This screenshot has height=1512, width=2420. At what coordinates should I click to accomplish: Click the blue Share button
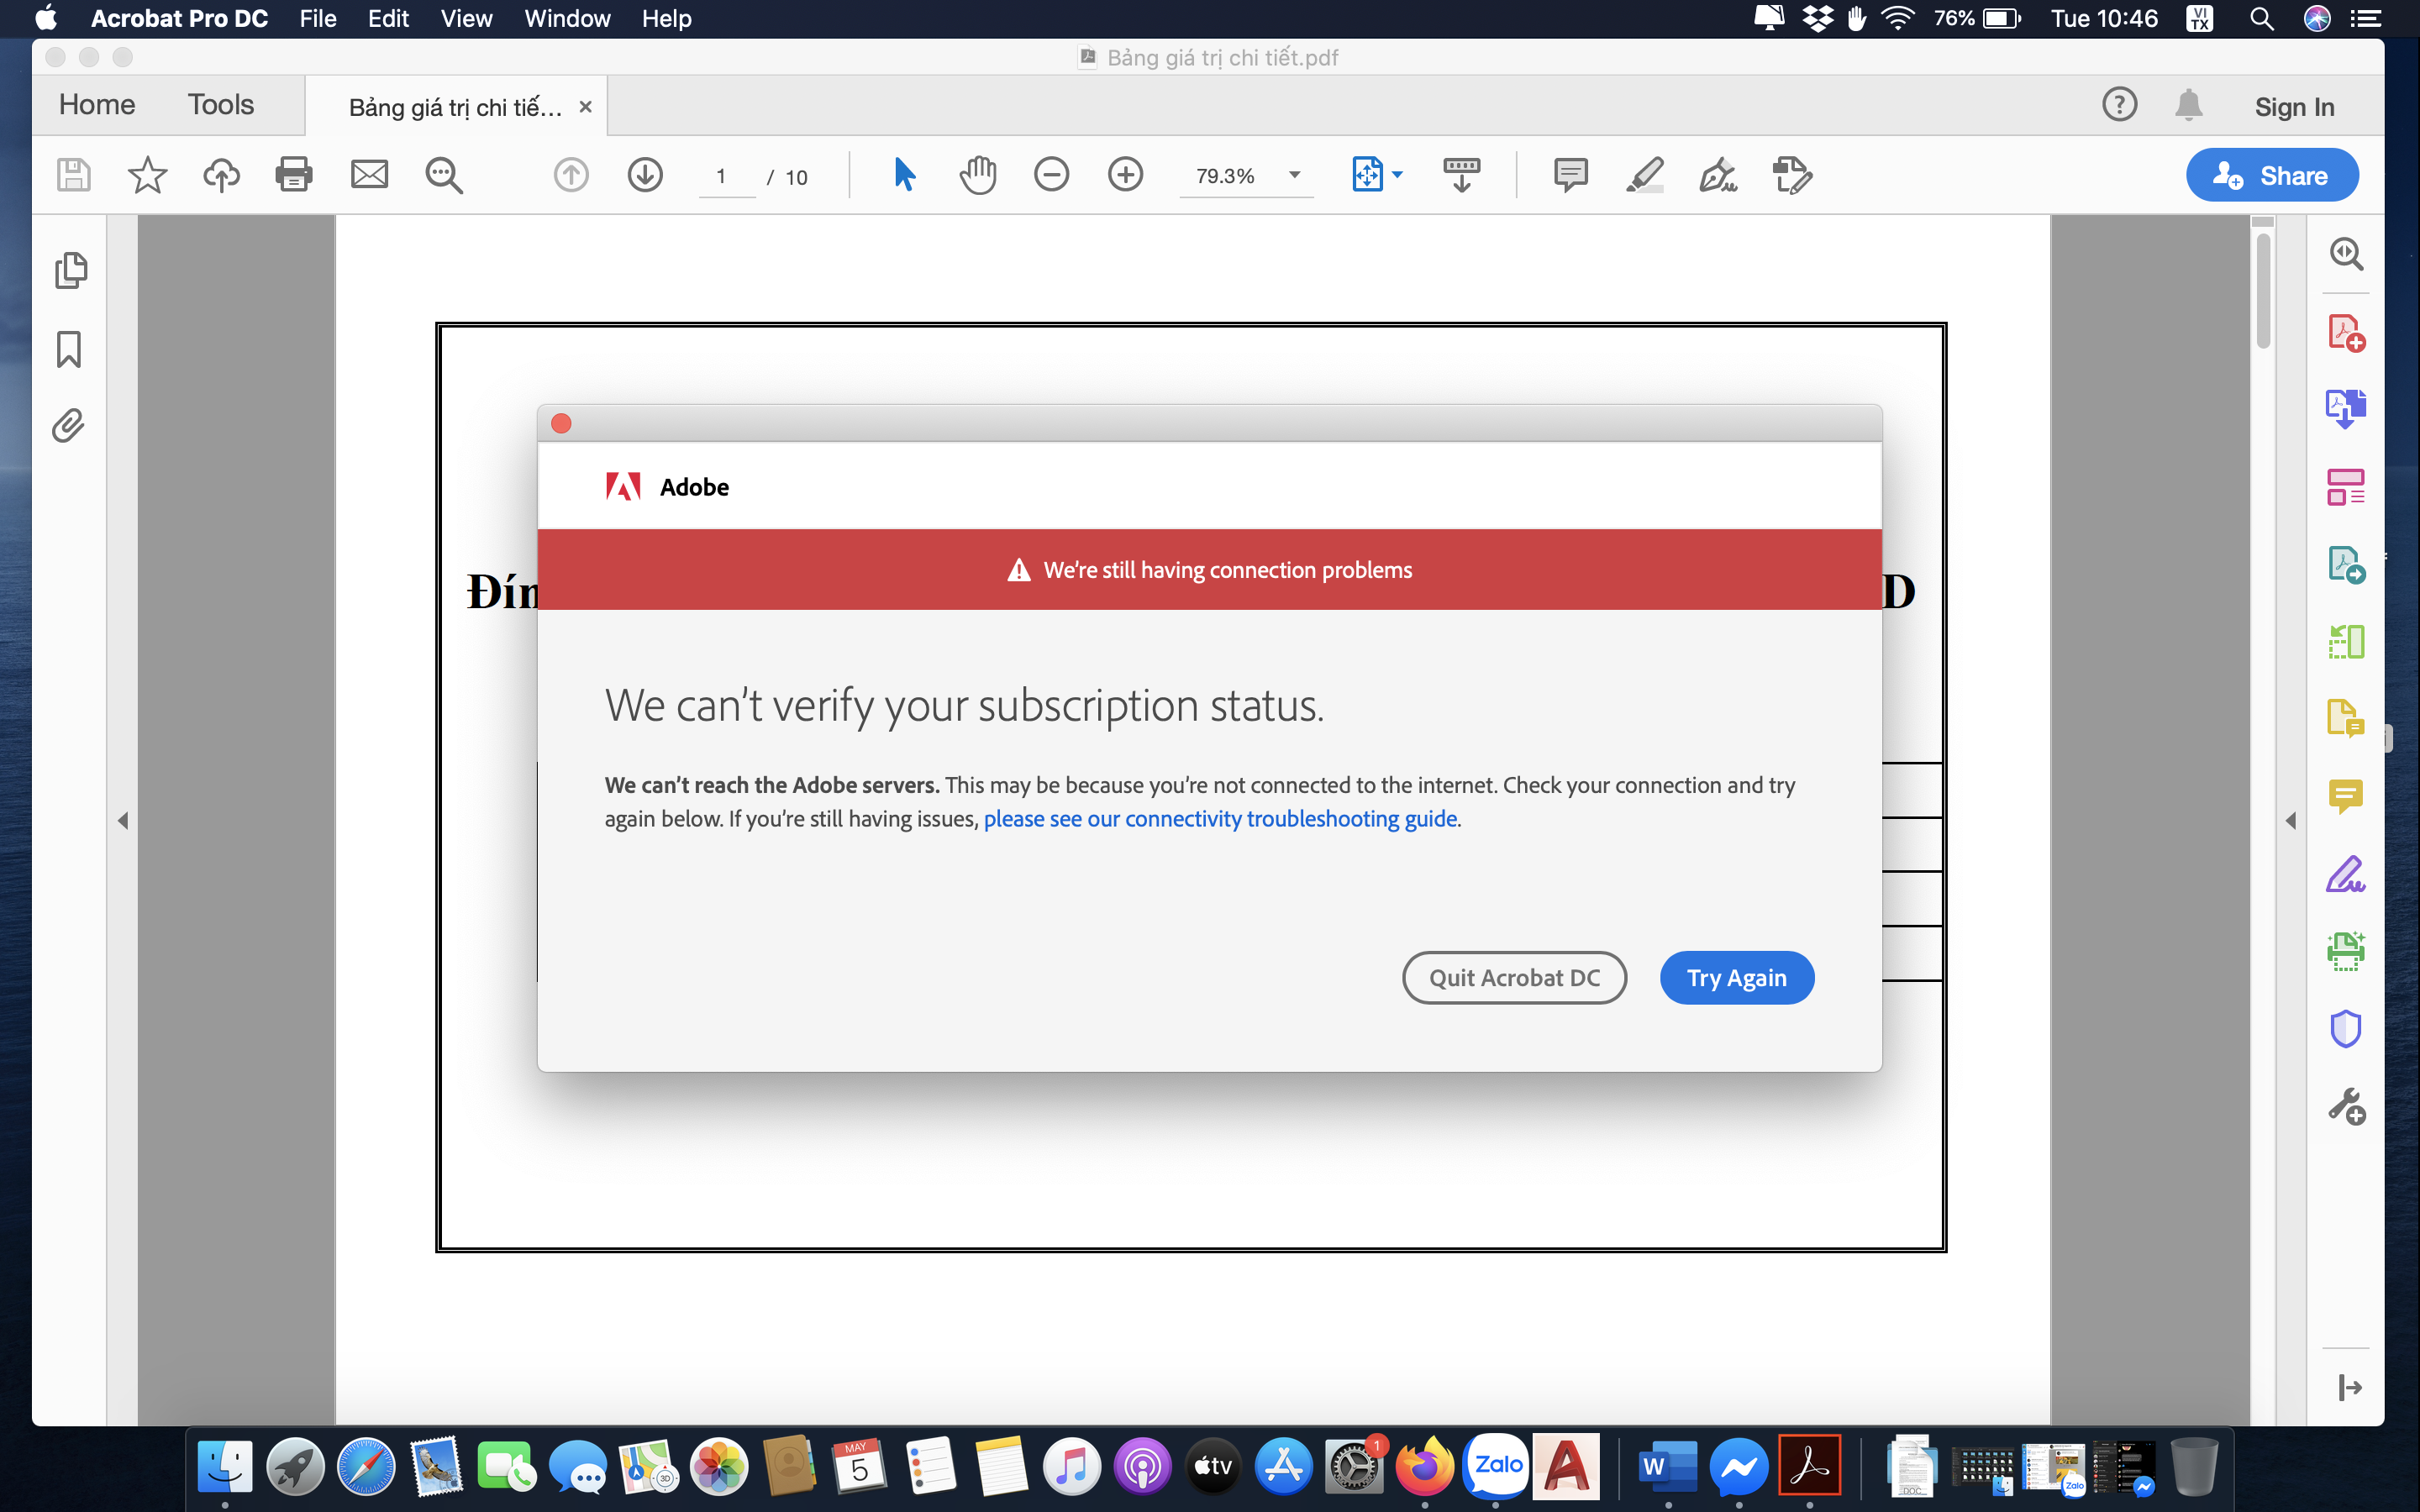coord(2272,175)
